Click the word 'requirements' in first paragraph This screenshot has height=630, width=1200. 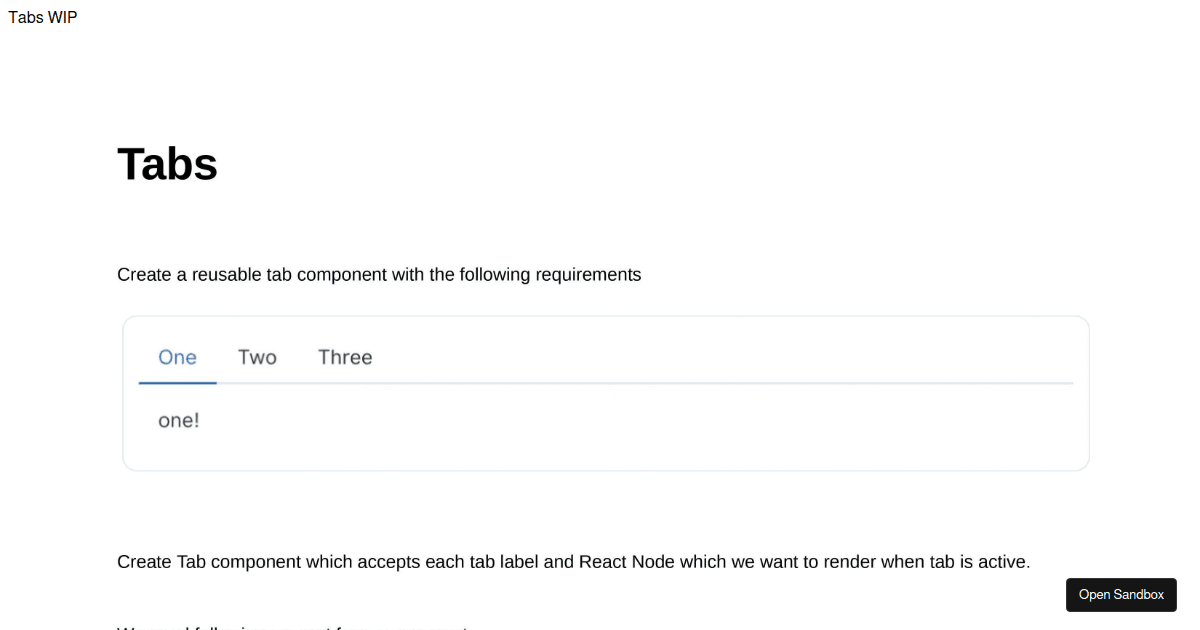[588, 275]
